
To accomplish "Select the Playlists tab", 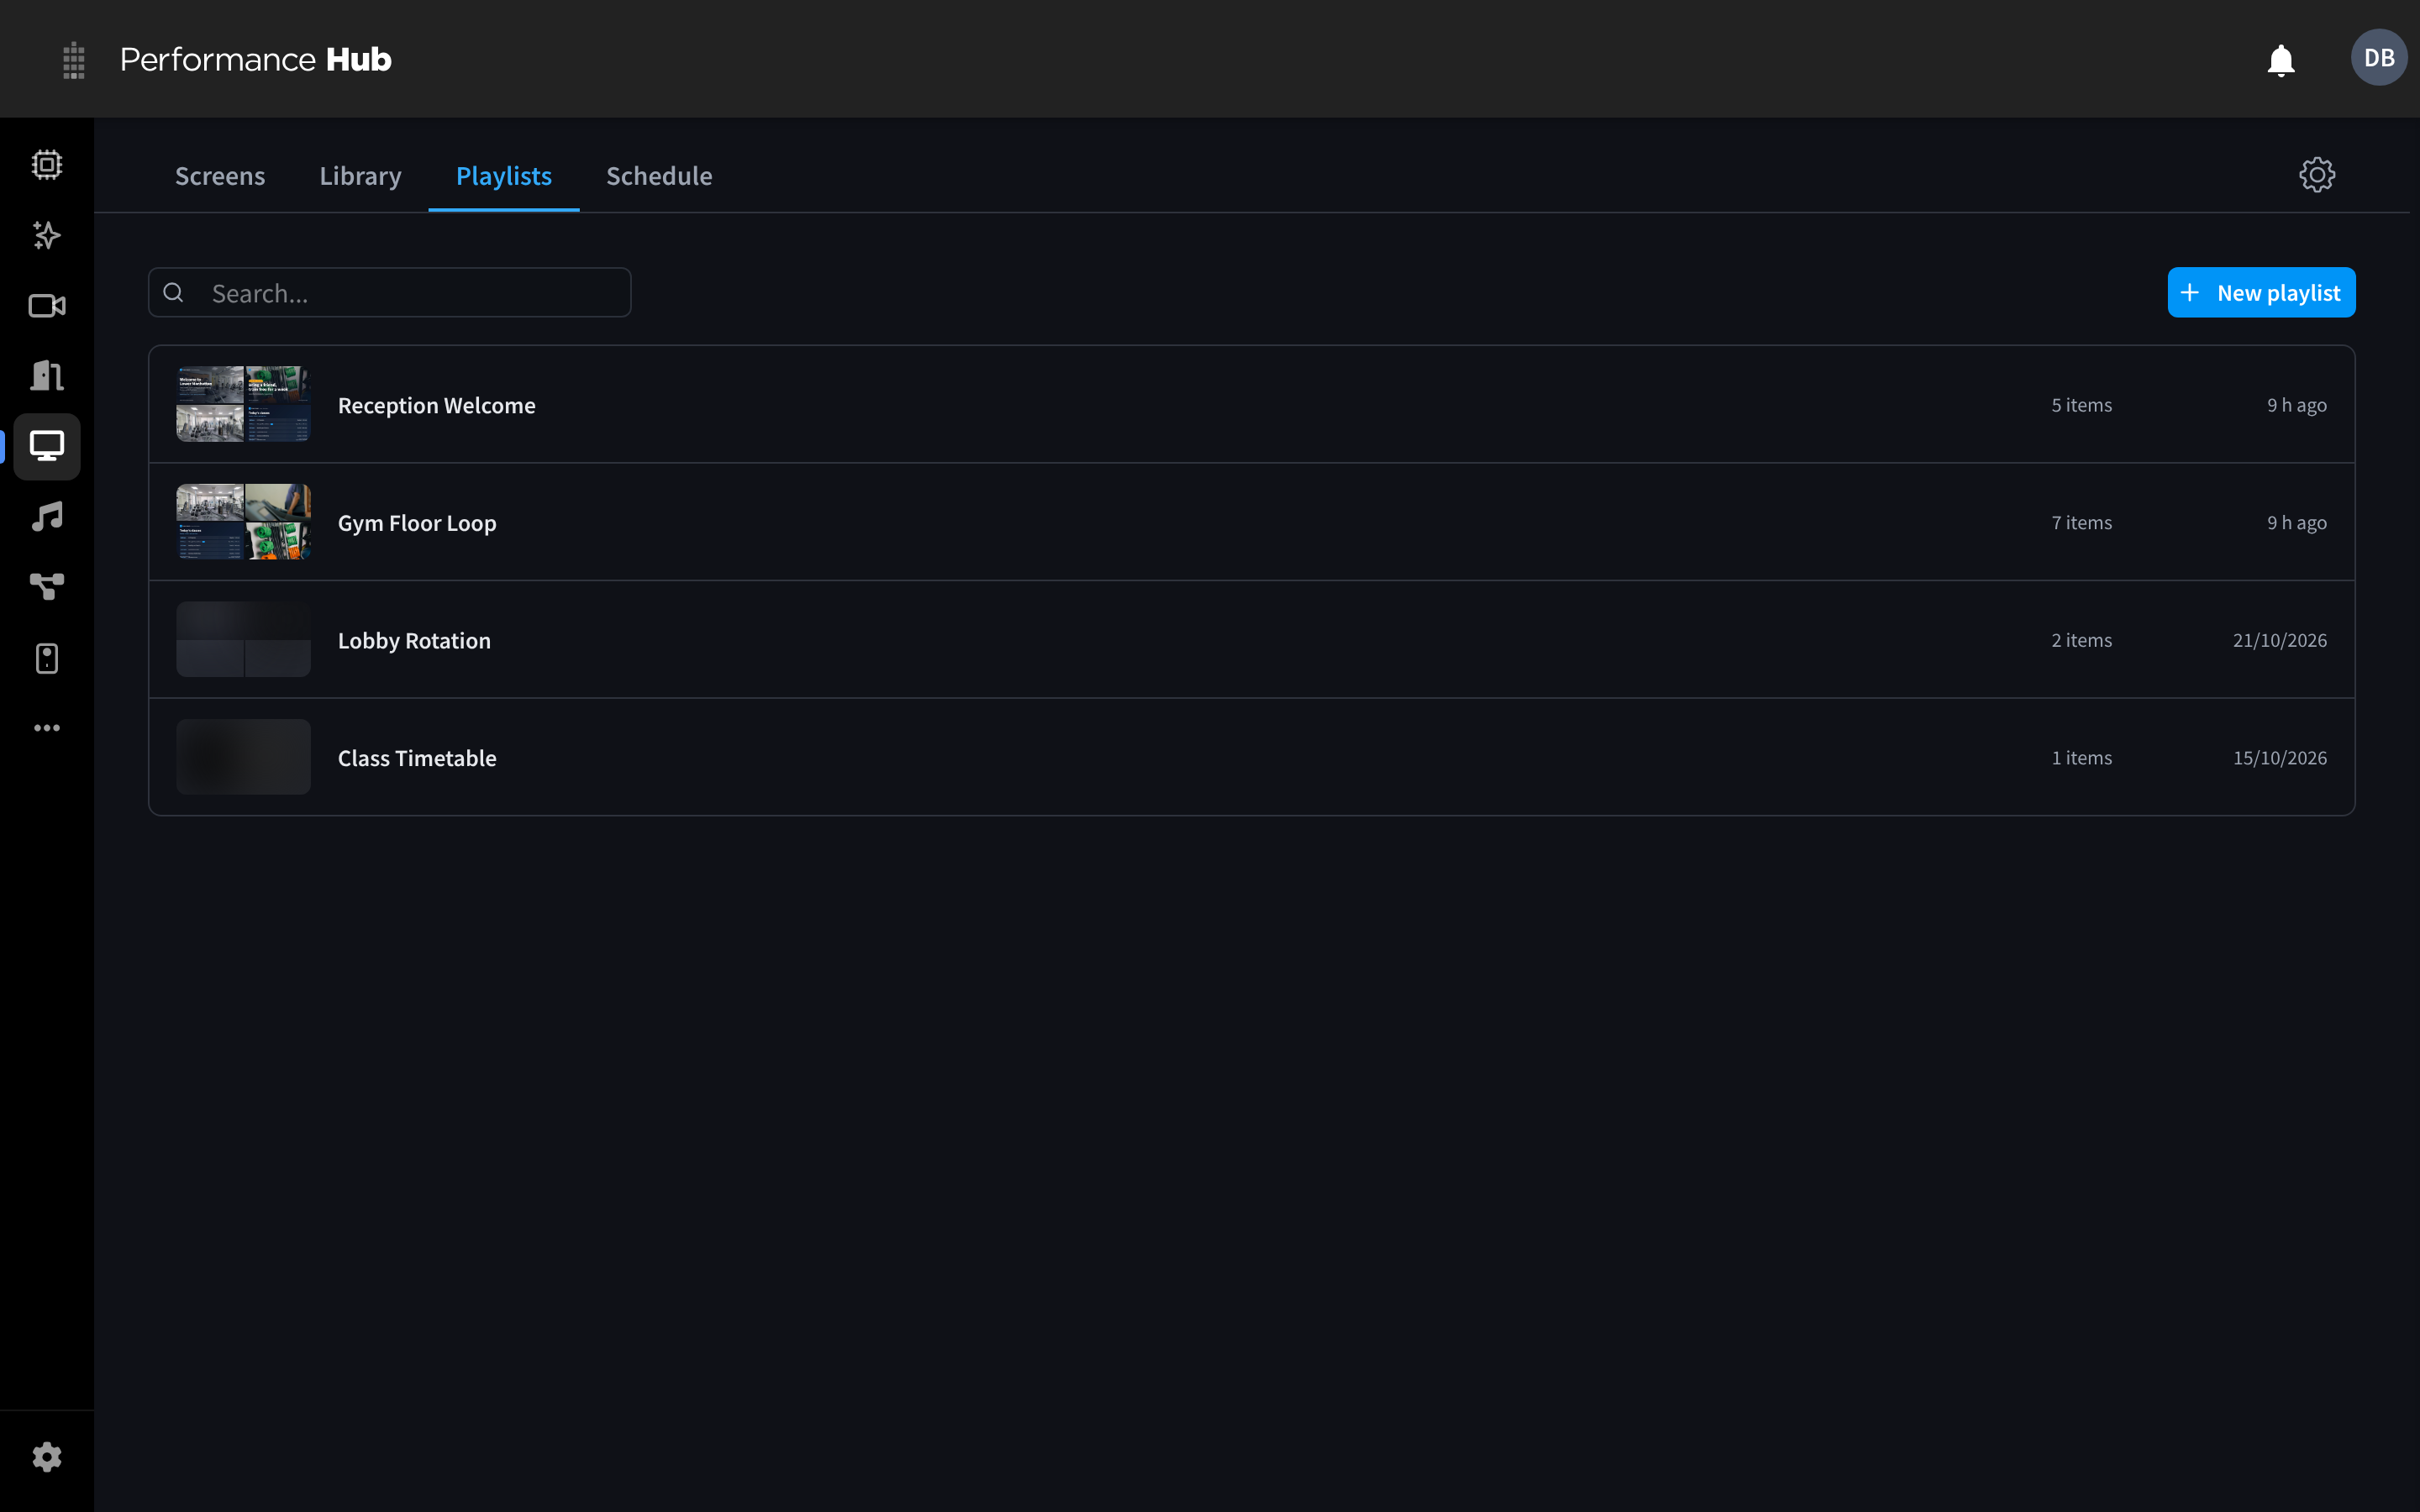I will pyautogui.click(x=504, y=176).
